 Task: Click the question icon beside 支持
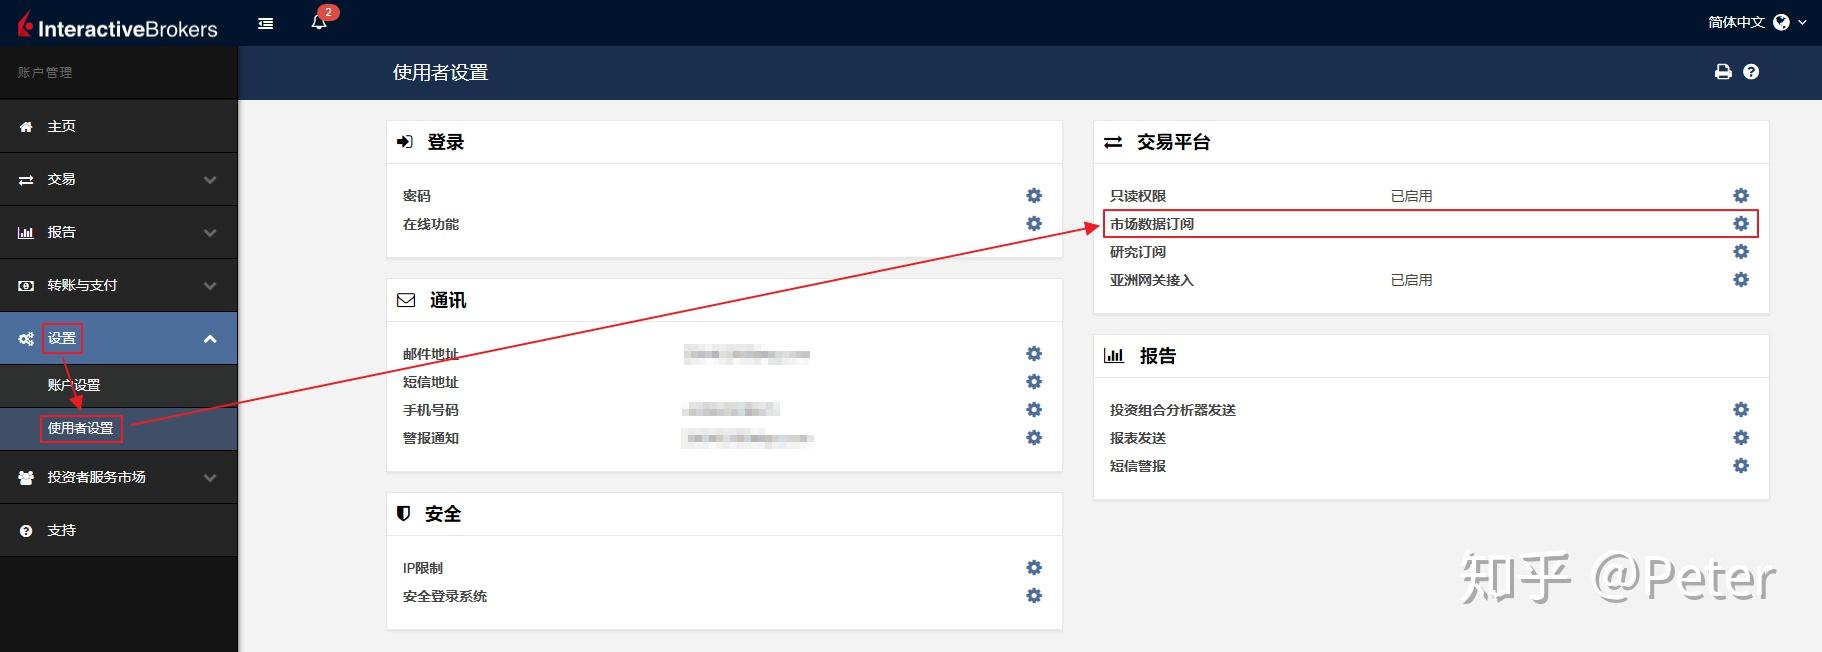coord(26,531)
